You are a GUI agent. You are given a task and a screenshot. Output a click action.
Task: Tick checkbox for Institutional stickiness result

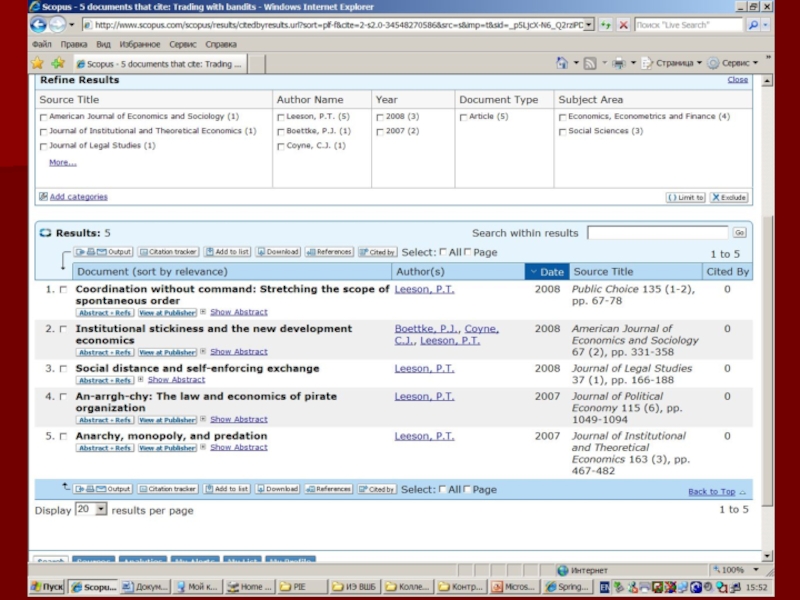point(63,329)
